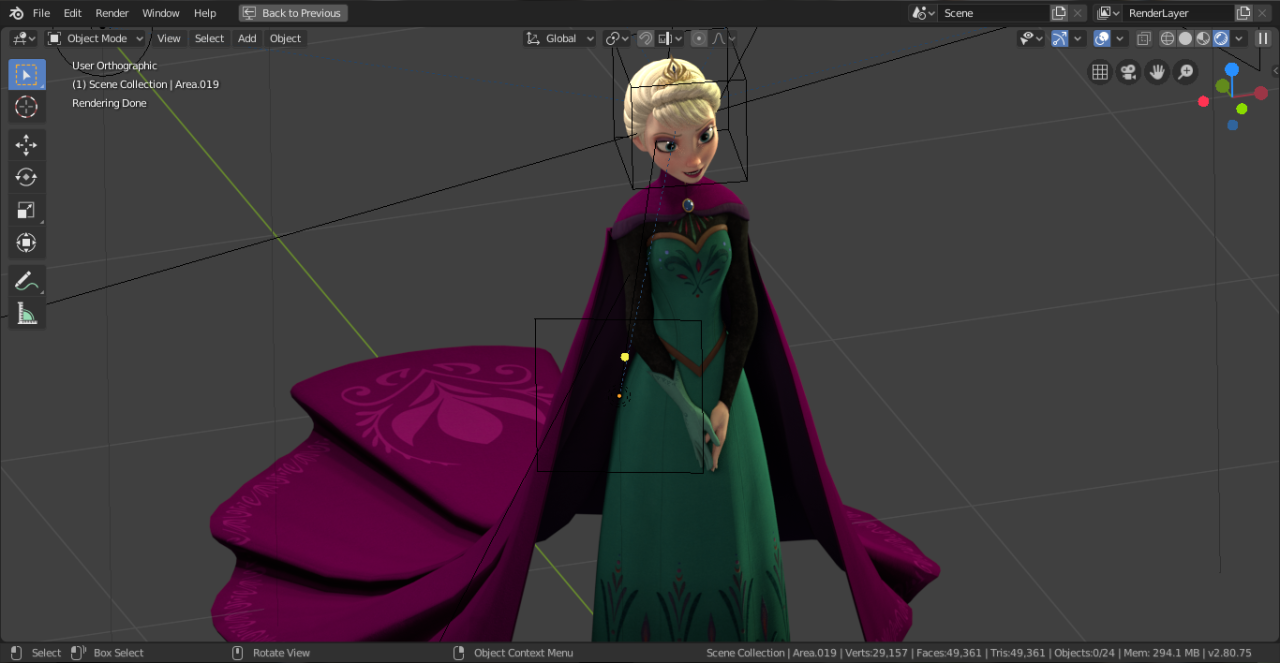Enable proportional editing
1280x663 pixels.
699,38
